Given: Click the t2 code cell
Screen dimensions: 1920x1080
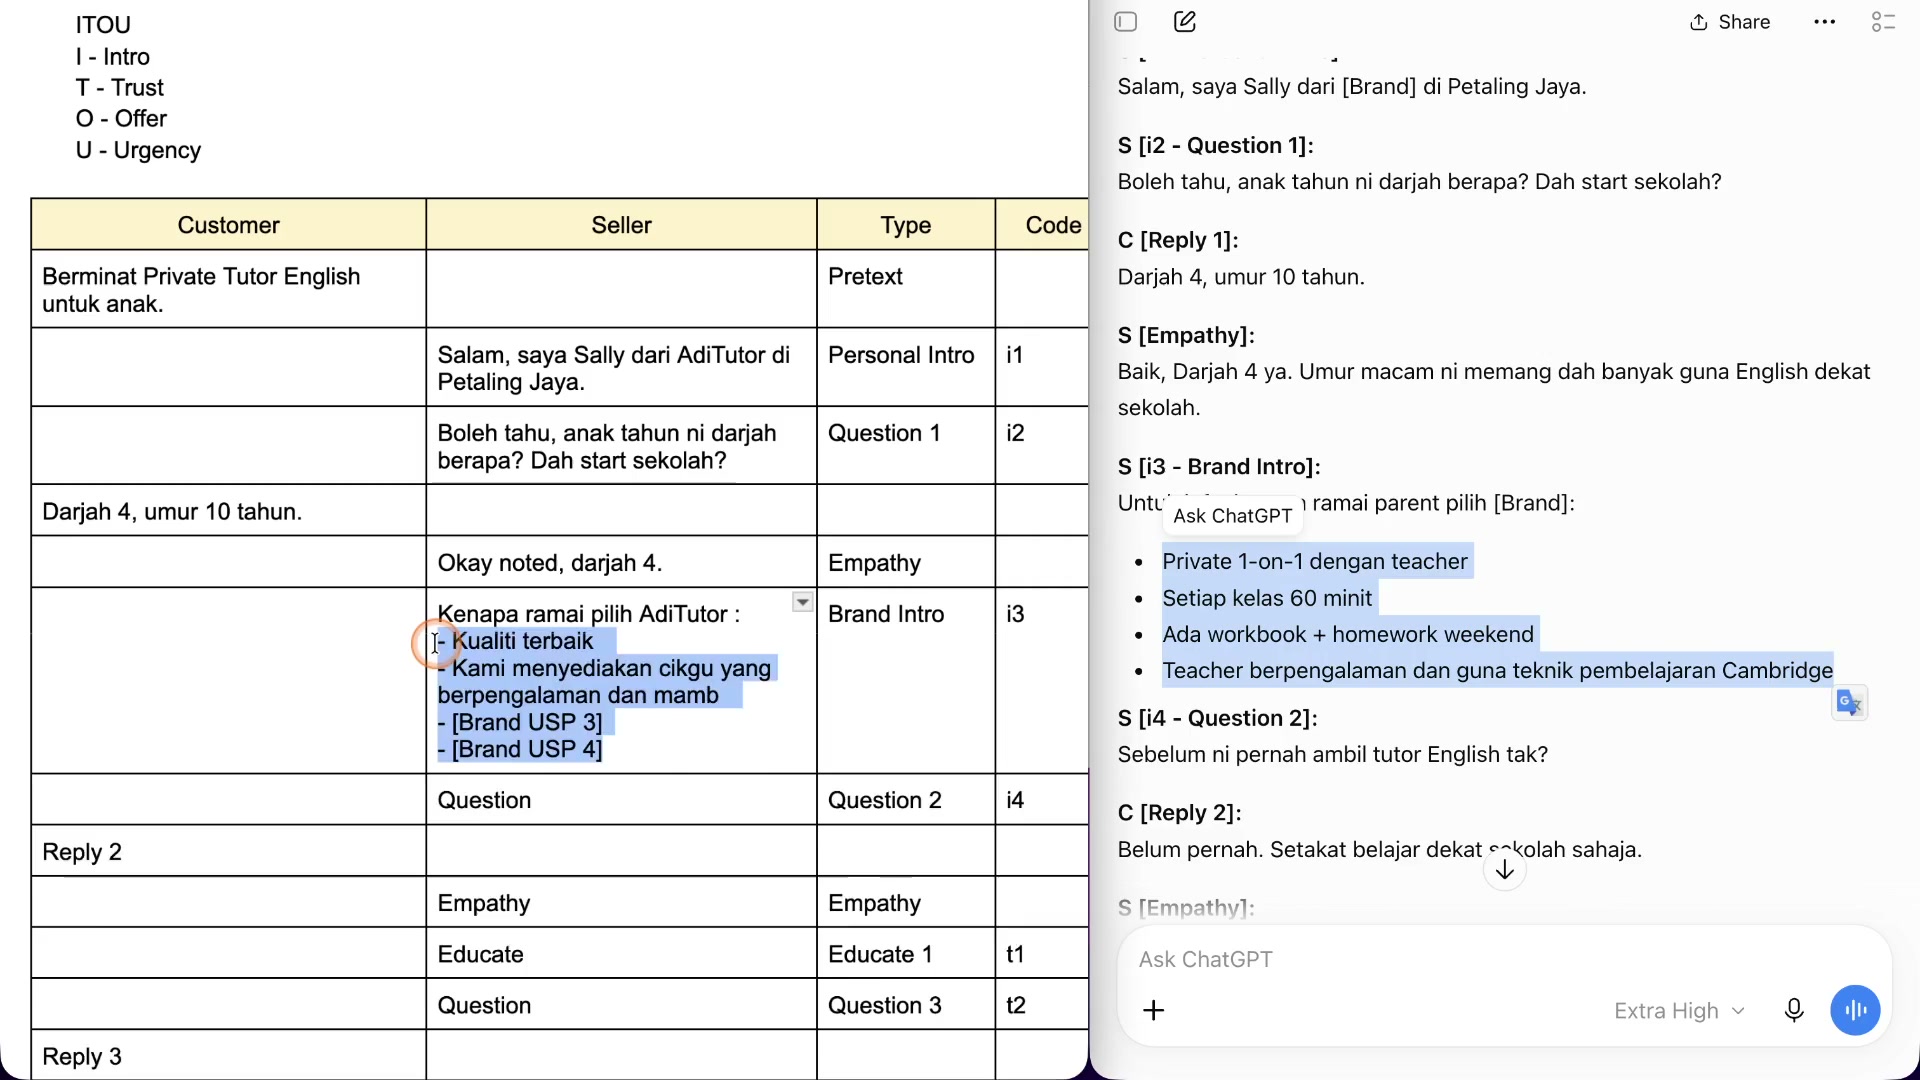Looking at the screenshot, I should (x=1043, y=1005).
